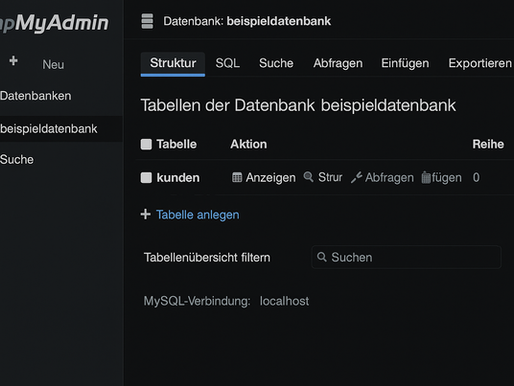
Task: Click the Tabelle anlegen link
Action: [x=198, y=215]
